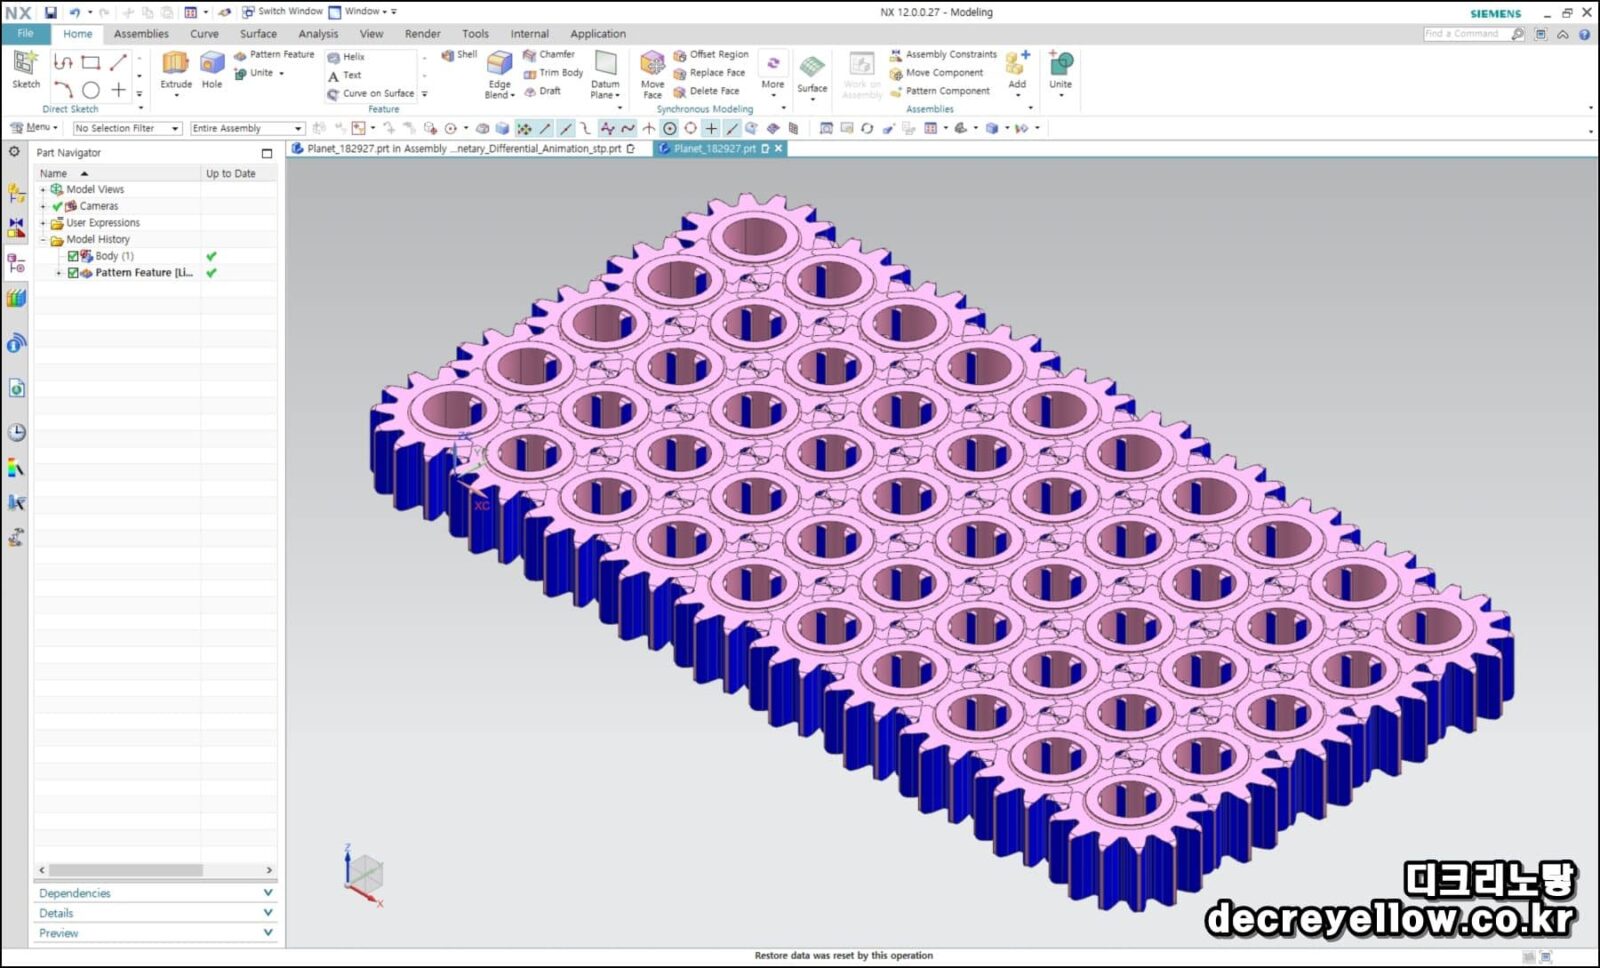Image resolution: width=1600 pixels, height=968 pixels.
Task: Click Switch Window button
Action: click(x=282, y=12)
